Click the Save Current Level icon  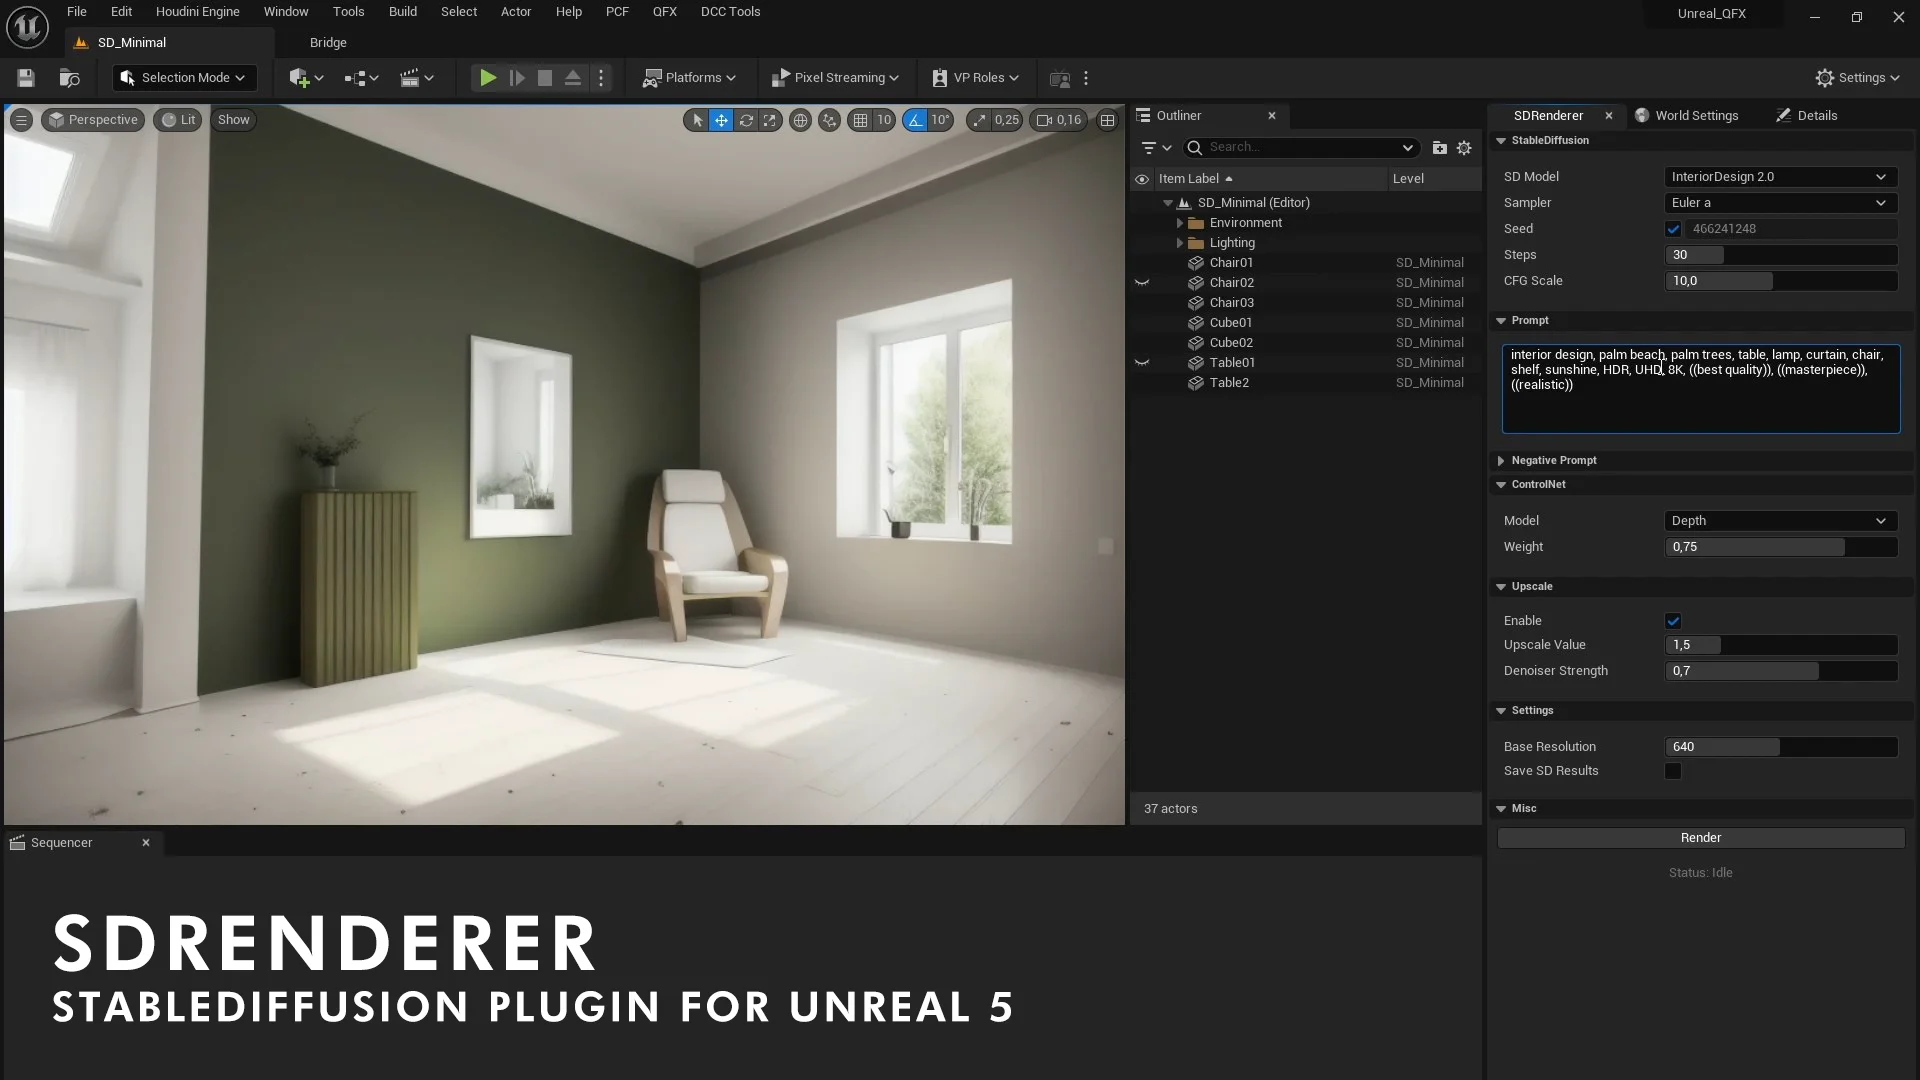pyautogui.click(x=25, y=77)
